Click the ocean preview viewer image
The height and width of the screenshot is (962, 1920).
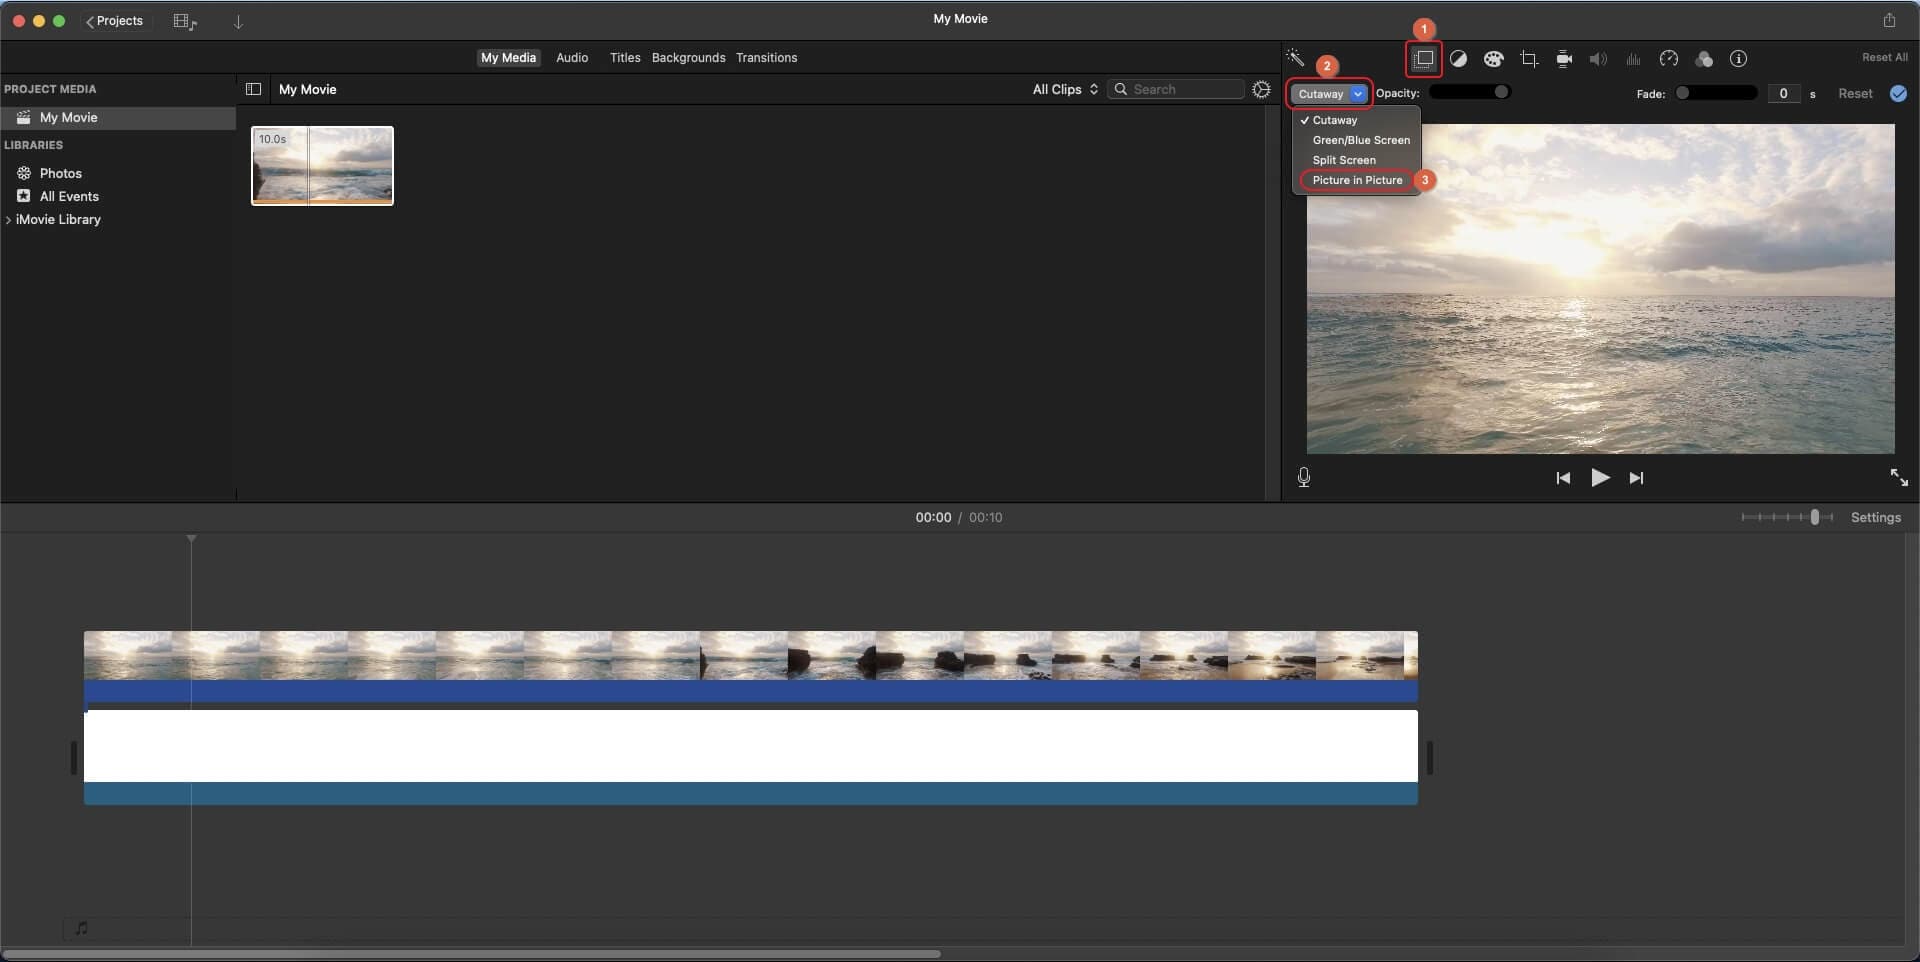tap(1600, 288)
